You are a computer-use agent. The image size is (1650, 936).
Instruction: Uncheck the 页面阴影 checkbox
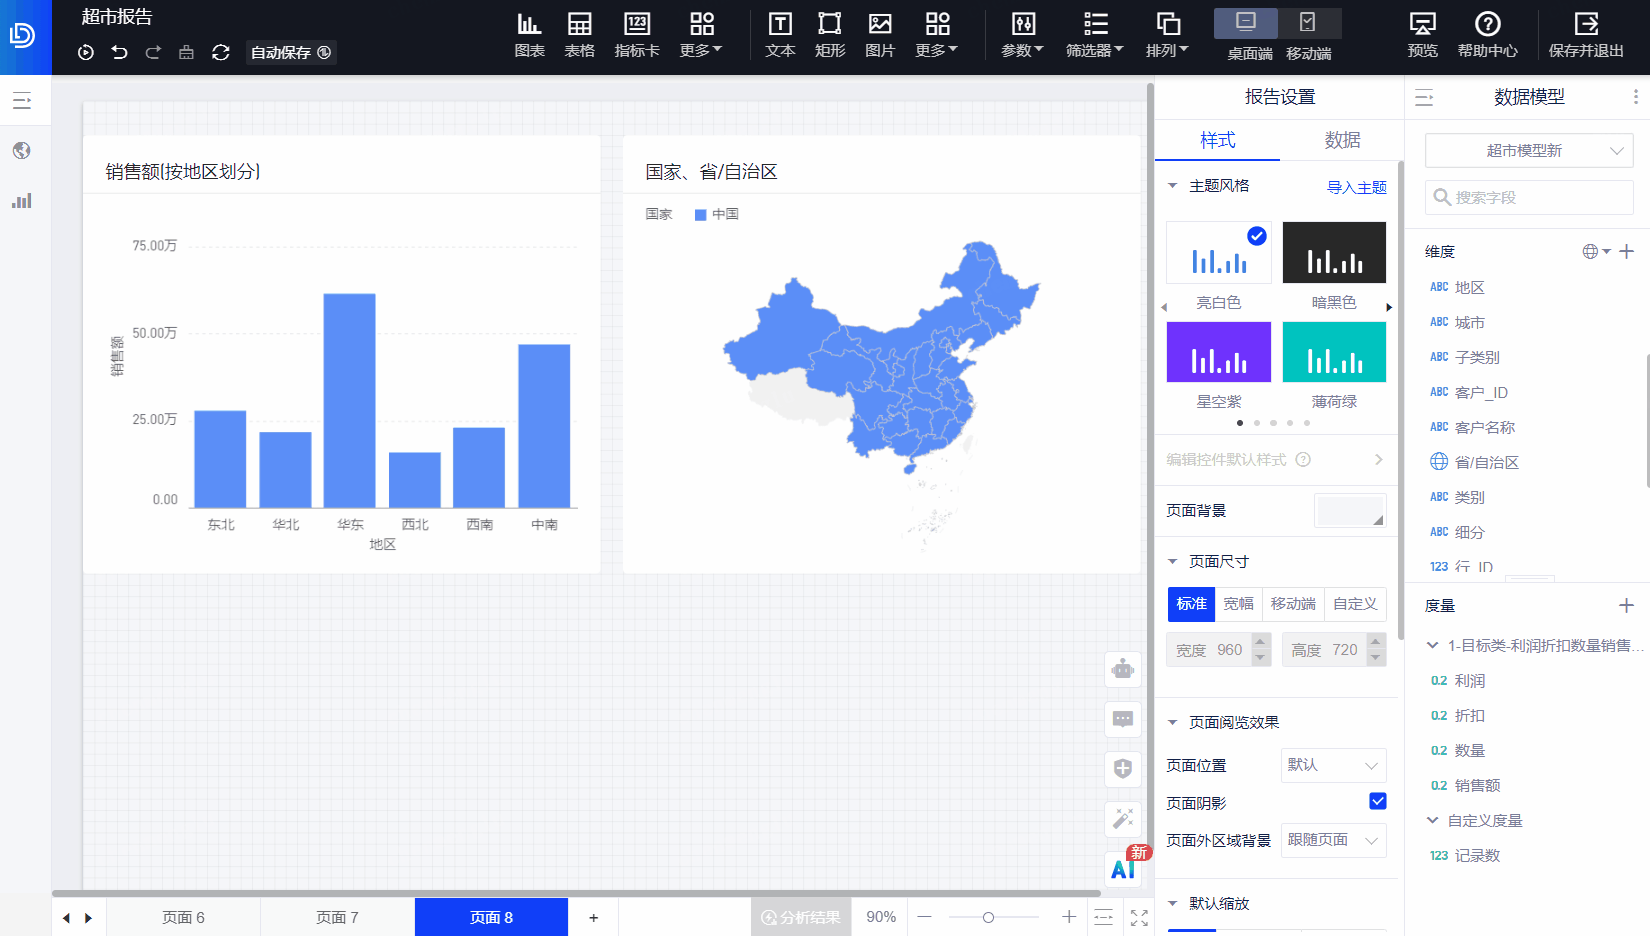pyautogui.click(x=1377, y=801)
